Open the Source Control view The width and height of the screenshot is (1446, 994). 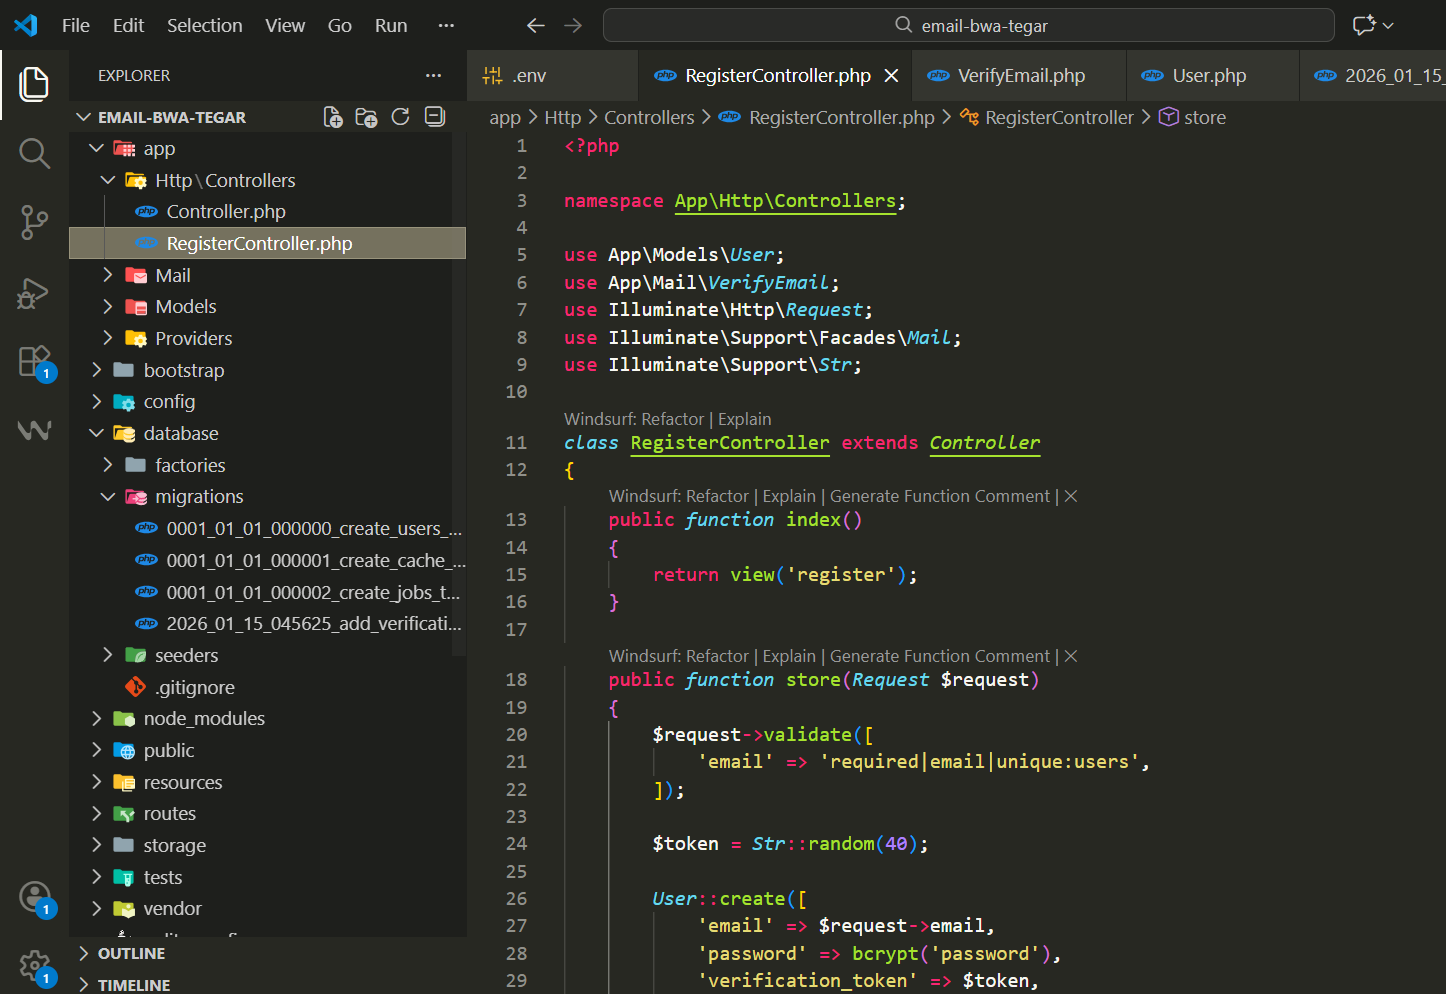pos(34,222)
